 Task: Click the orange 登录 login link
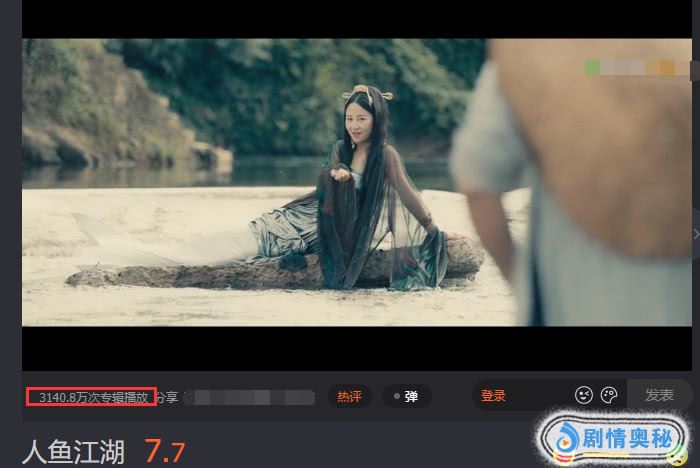pos(493,396)
